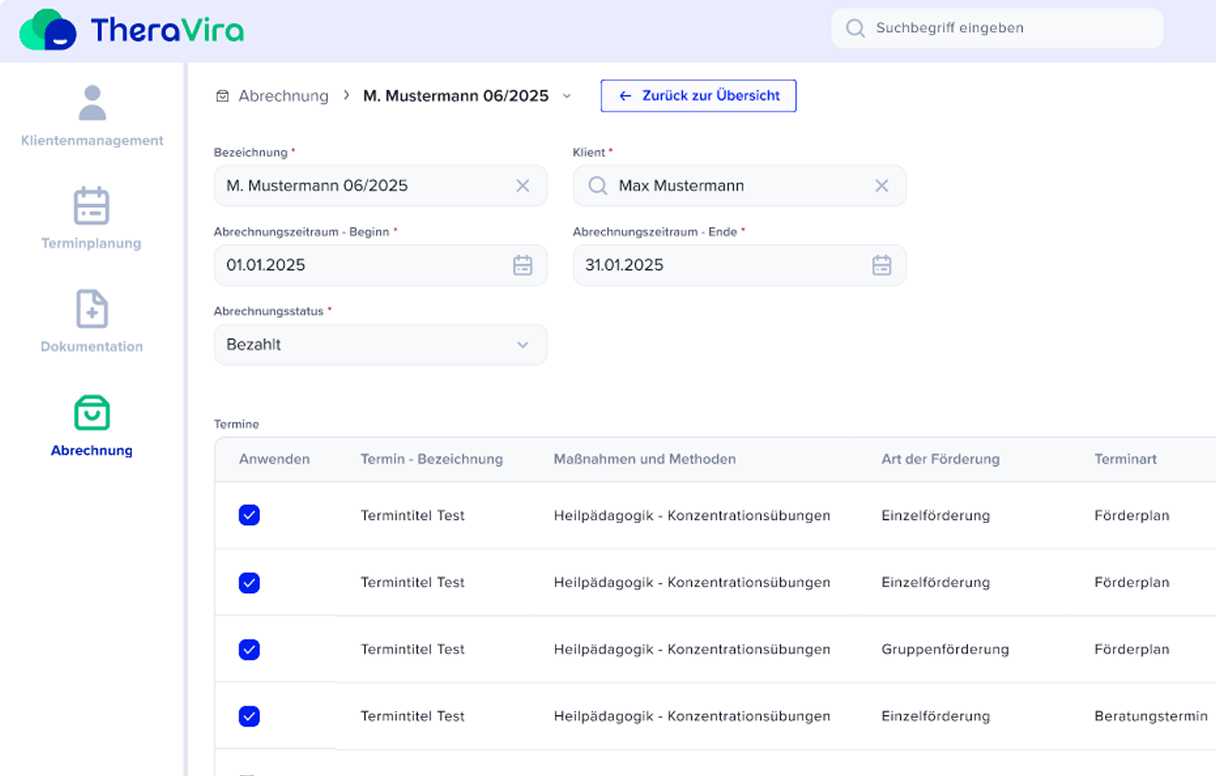The height and width of the screenshot is (776, 1216).
Task: Uncheck Anwenden for the first Termintitel Test row
Action: [249, 515]
